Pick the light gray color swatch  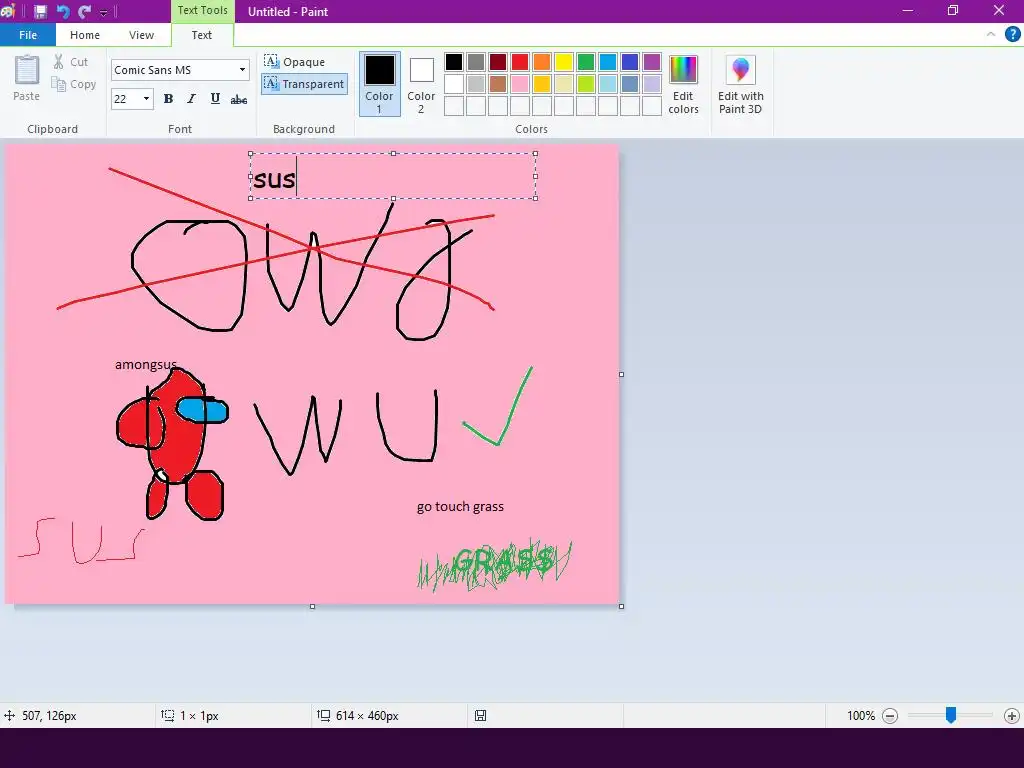(476, 84)
